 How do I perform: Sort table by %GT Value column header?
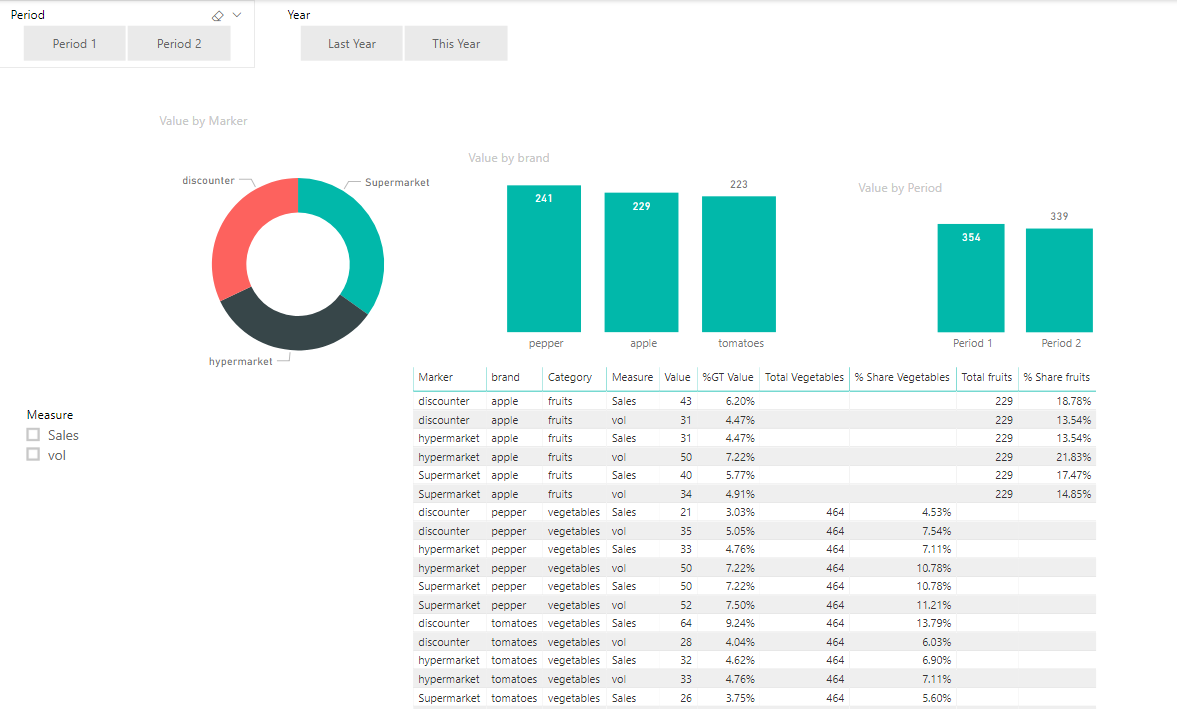[728, 377]
